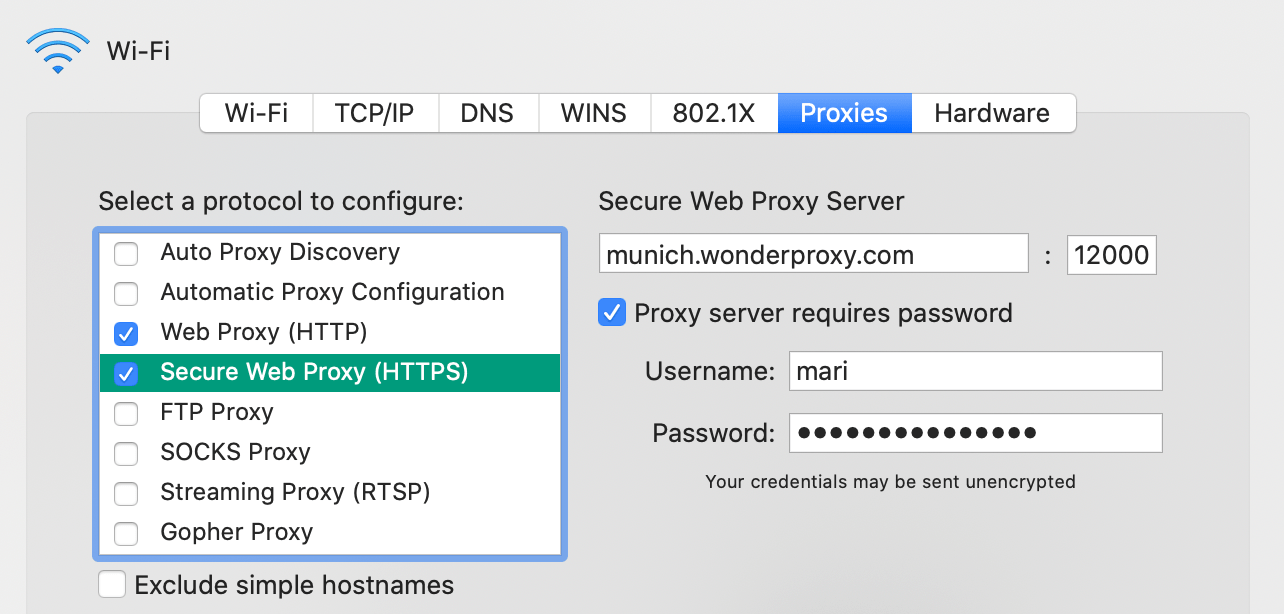Viewport: 1284px width, 614px height.
Task: Uncheck Secure Web Proxy (HTTPS)
Action: (x=126, y=373)
